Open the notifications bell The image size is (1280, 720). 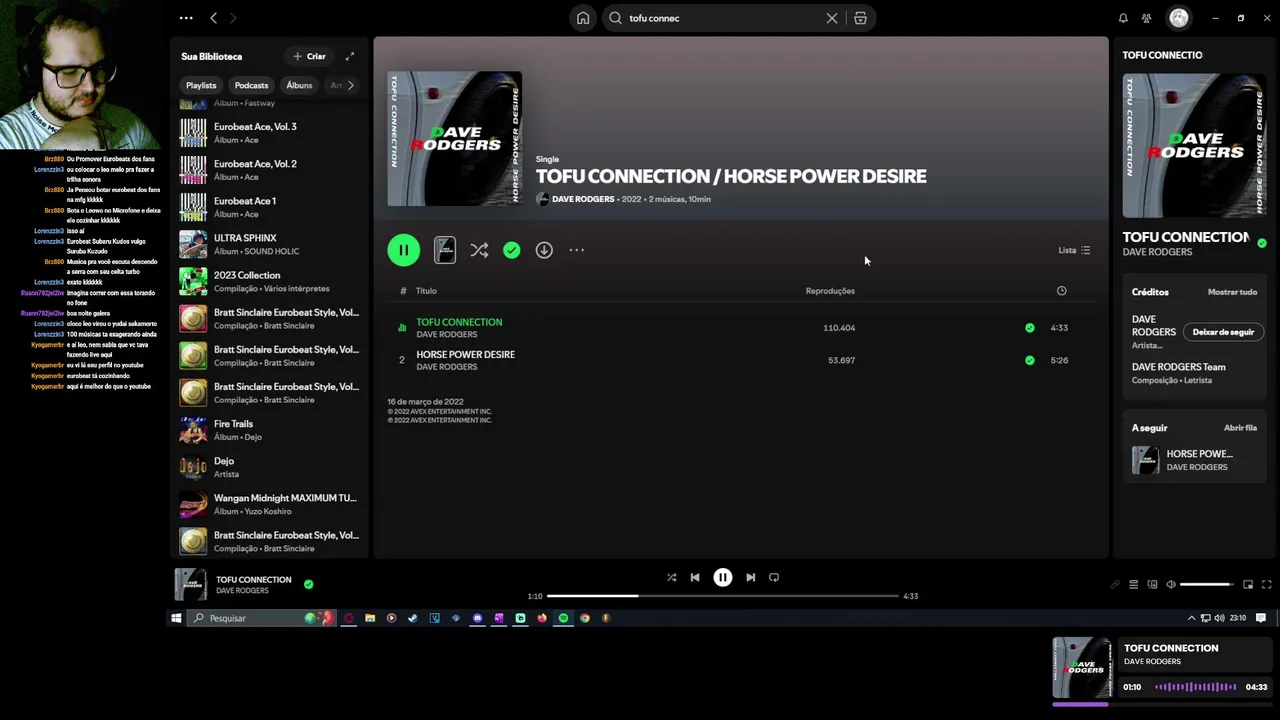tap(1123, 18)
